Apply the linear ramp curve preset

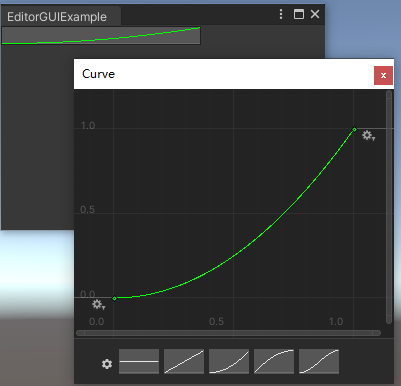click(184, 361)
